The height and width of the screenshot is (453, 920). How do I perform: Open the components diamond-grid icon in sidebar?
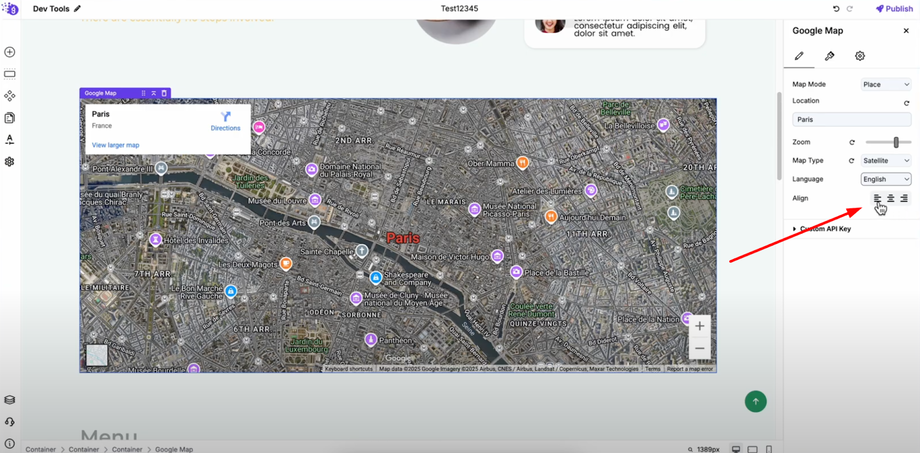pos(9,96)
